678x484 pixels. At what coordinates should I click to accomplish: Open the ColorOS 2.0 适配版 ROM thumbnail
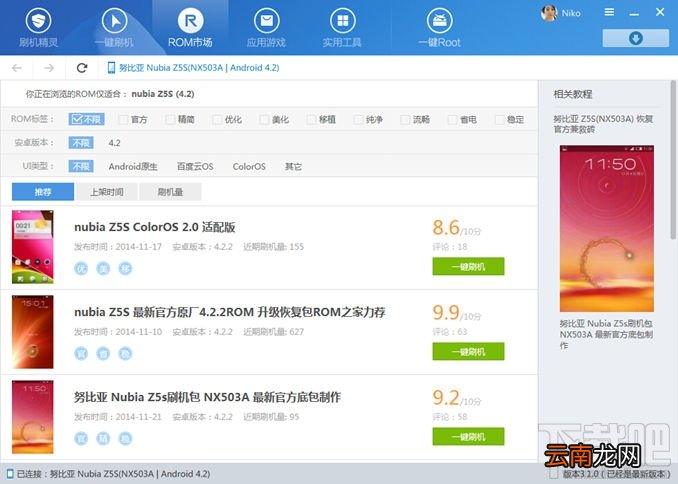[33, 247]
